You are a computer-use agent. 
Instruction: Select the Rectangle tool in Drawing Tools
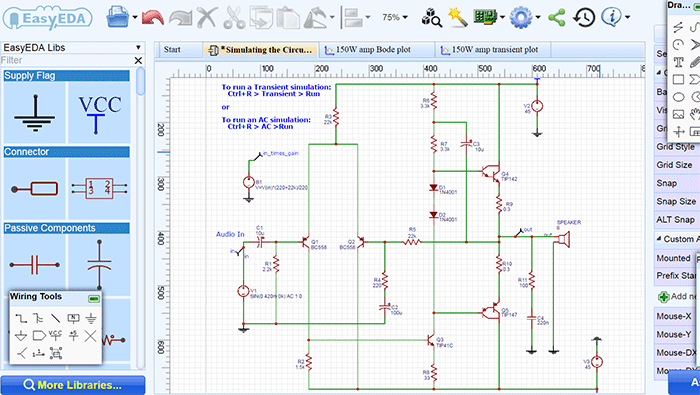coord(679,79)
